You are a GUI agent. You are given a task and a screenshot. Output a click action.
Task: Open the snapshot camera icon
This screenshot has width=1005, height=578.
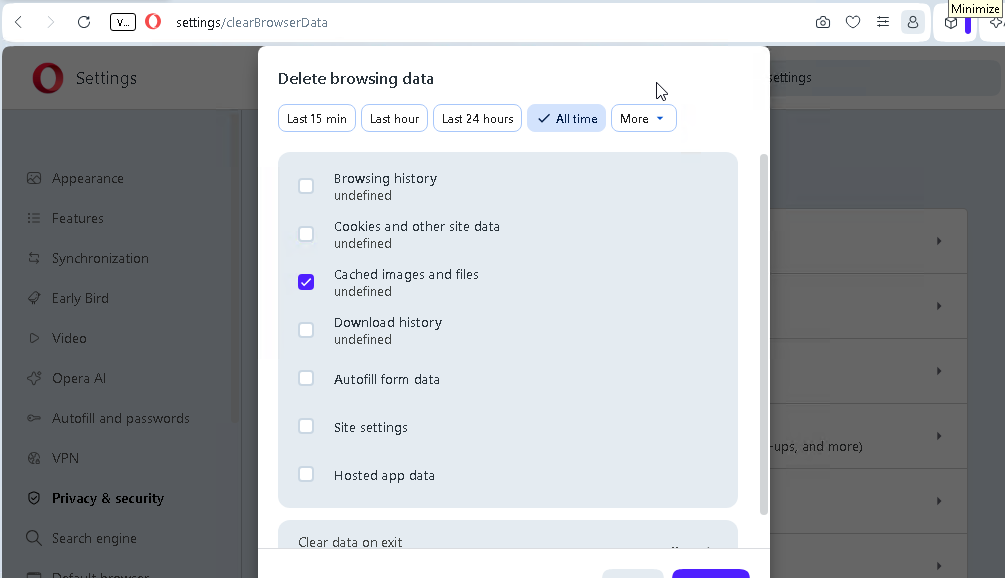(823, 22)
